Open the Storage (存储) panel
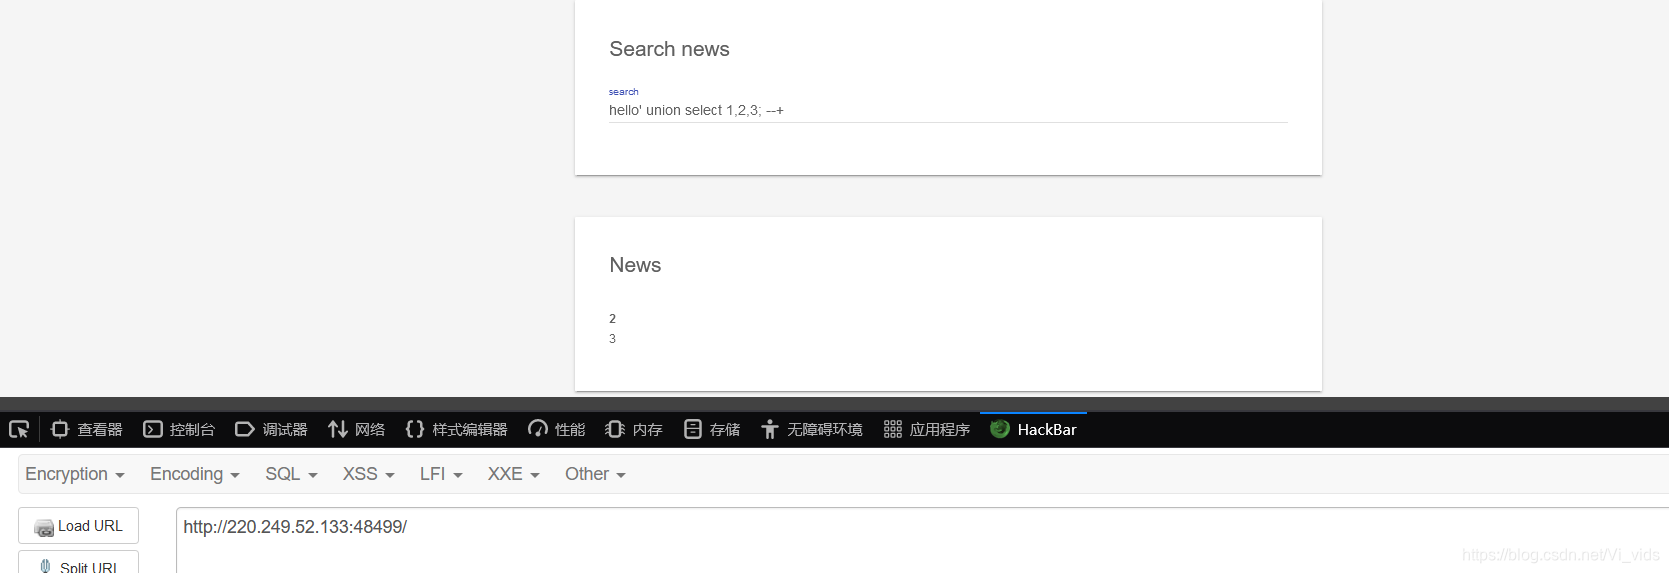The height and width of the screenshot is (573, 1669). (712, 430)
